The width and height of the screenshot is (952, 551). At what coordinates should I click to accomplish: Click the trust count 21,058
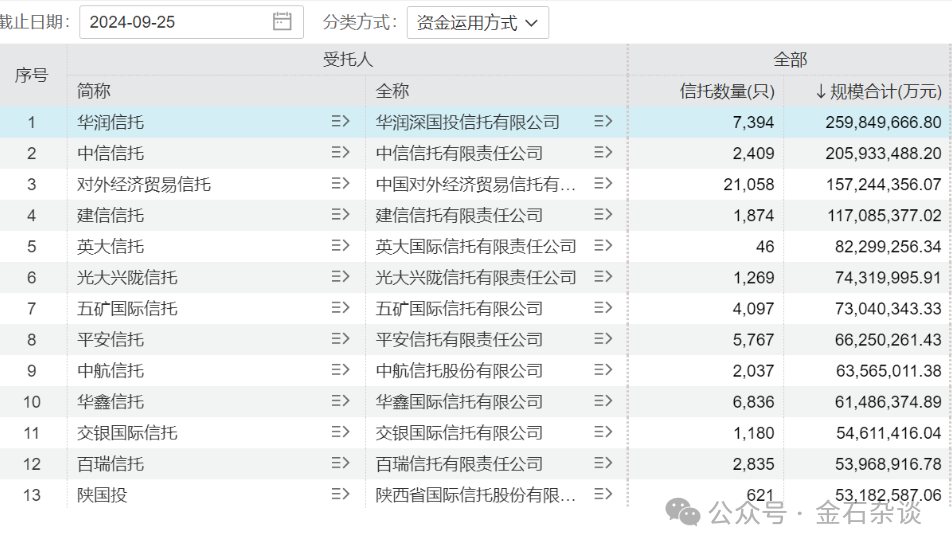pyautogui.click(x=749, y=184)
